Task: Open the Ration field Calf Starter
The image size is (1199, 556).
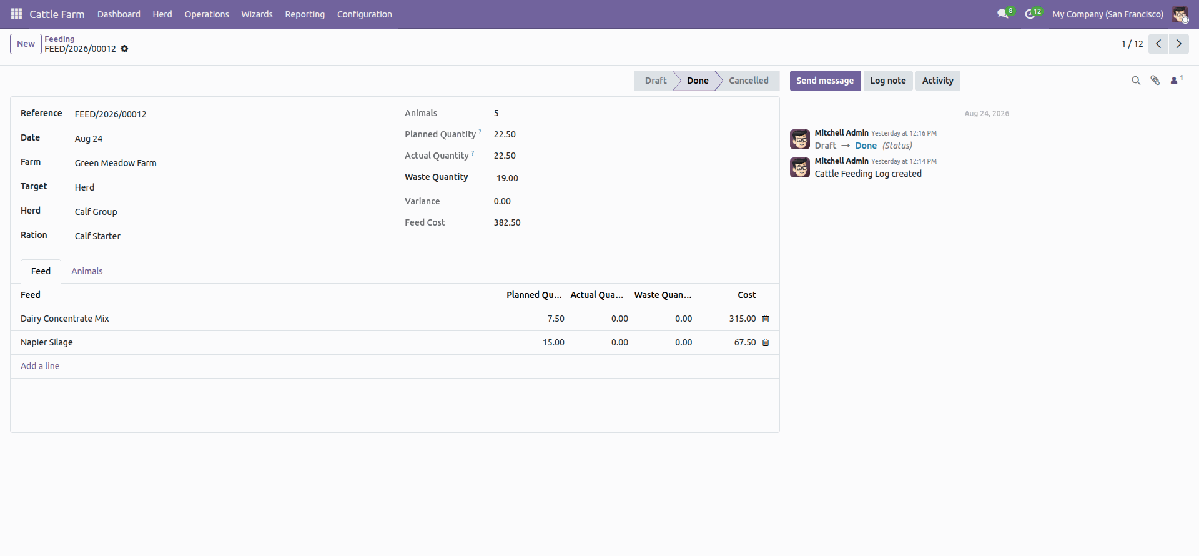Action: [x=227, y=236]
